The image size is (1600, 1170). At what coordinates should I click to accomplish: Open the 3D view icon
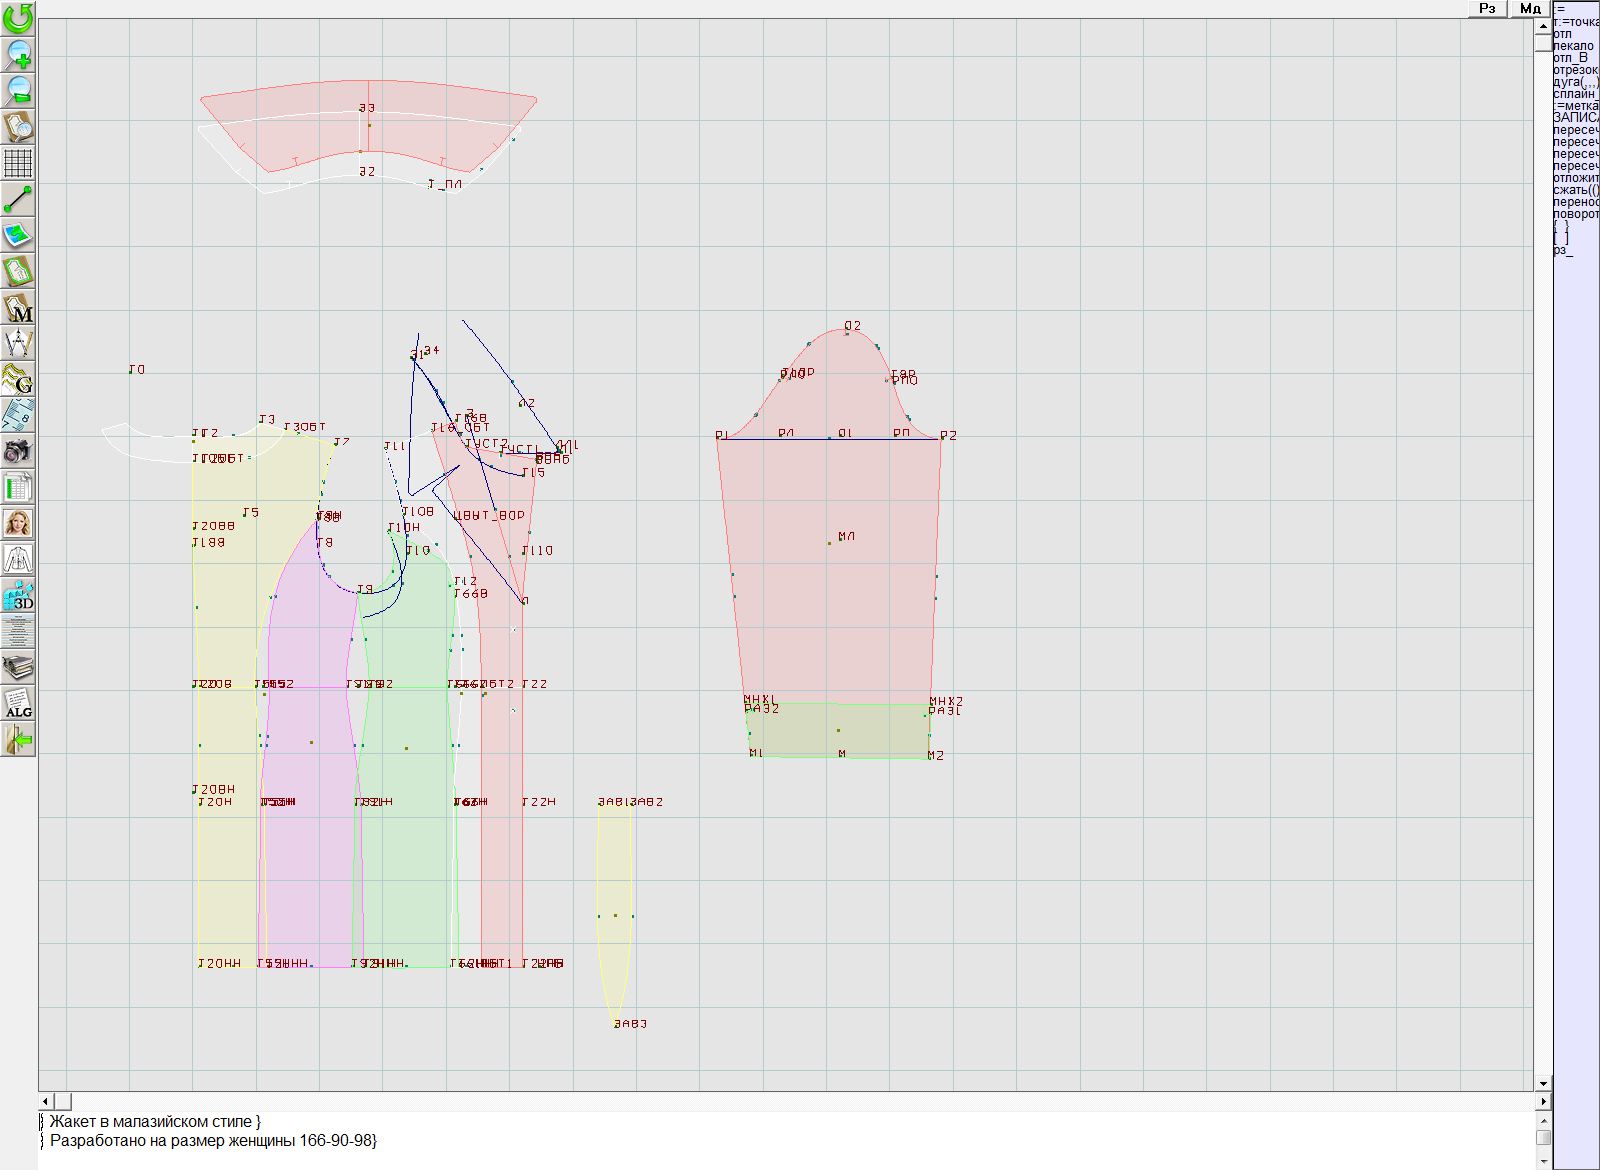point(18,596)
